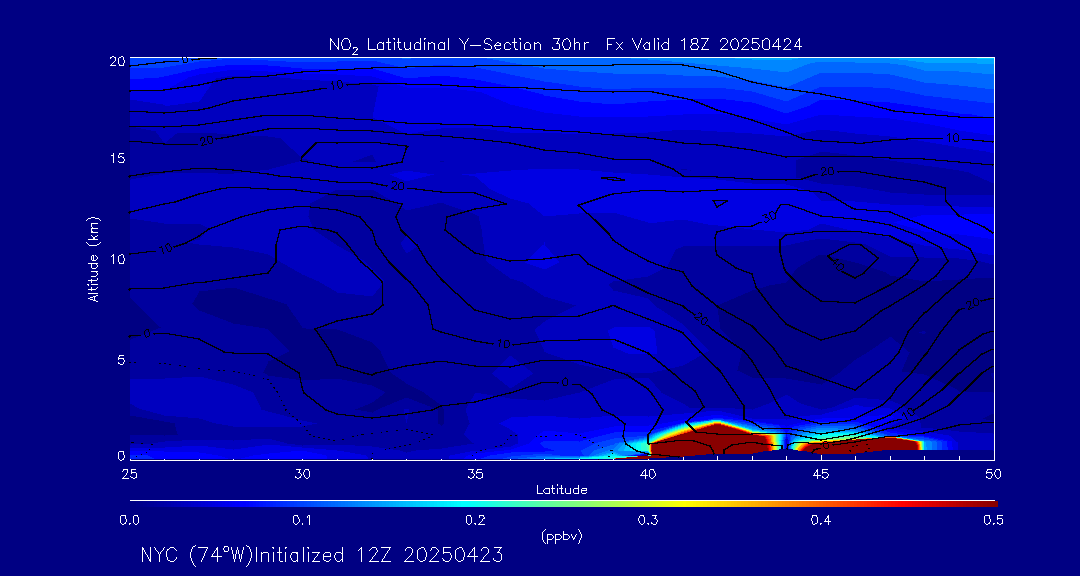Click the 'Latitude' x-axis label
This screenshot has height=576, width=1080.
(562, 490)
